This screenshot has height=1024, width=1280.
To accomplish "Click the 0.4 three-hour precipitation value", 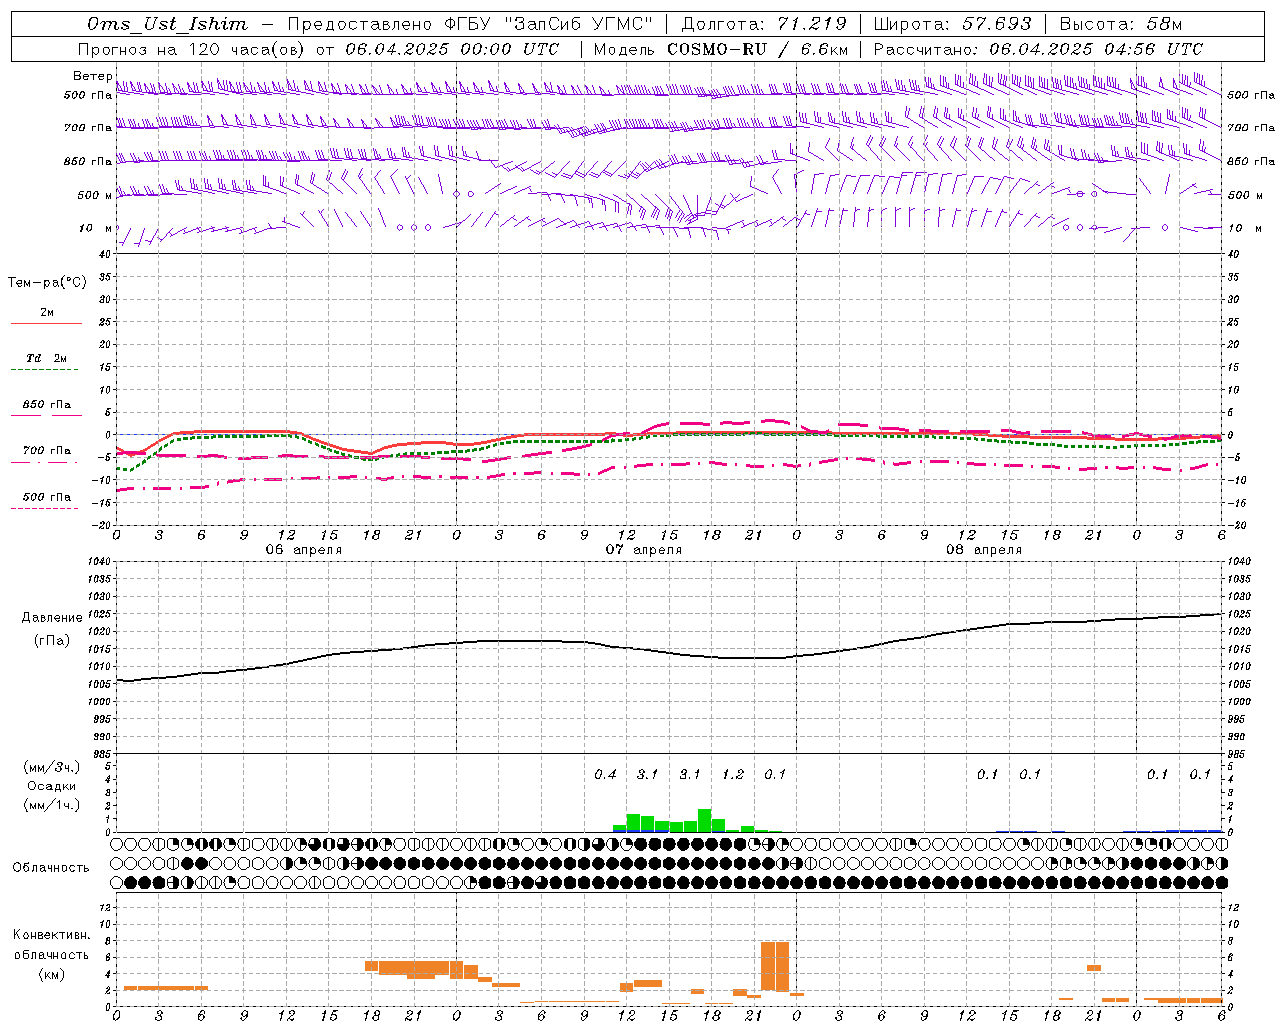I will [605, 774].
